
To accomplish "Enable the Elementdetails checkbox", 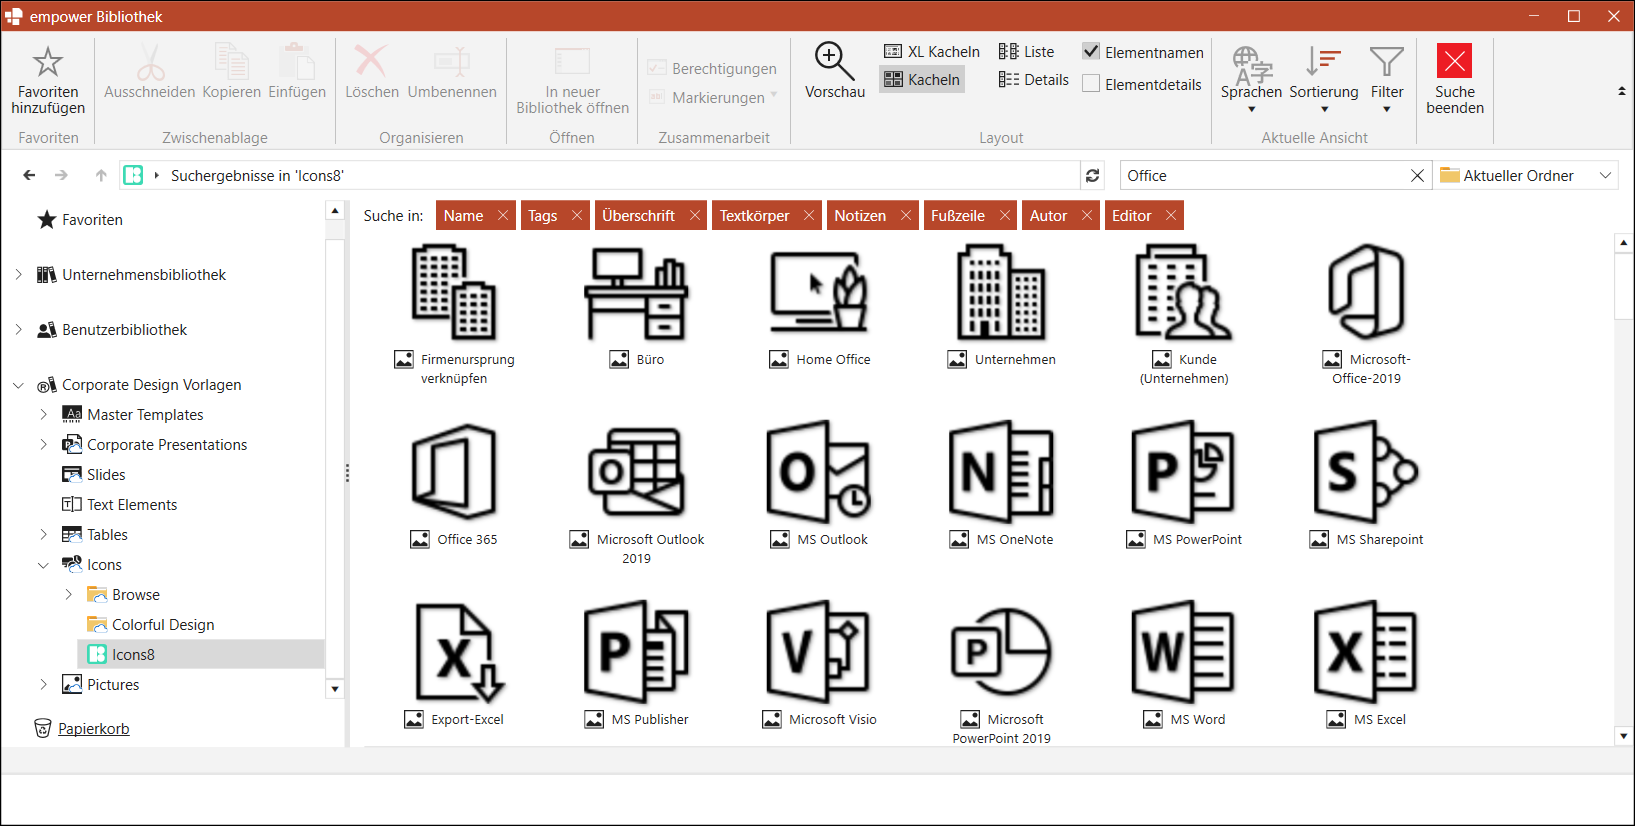I will click(1091, 84).
